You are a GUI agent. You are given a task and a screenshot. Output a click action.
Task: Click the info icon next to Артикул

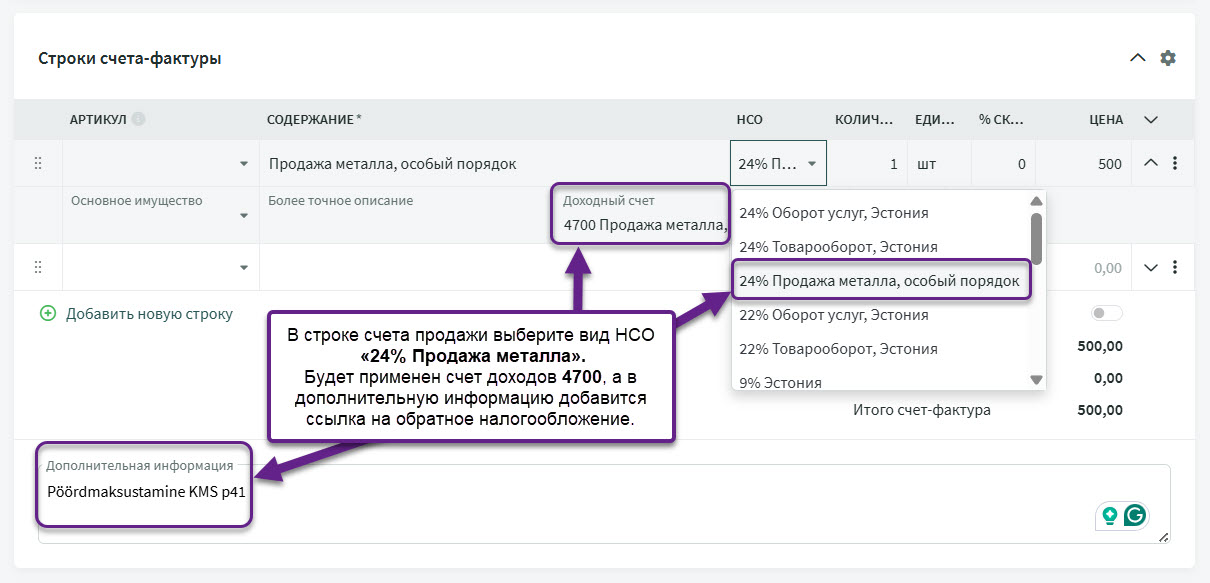138,119
